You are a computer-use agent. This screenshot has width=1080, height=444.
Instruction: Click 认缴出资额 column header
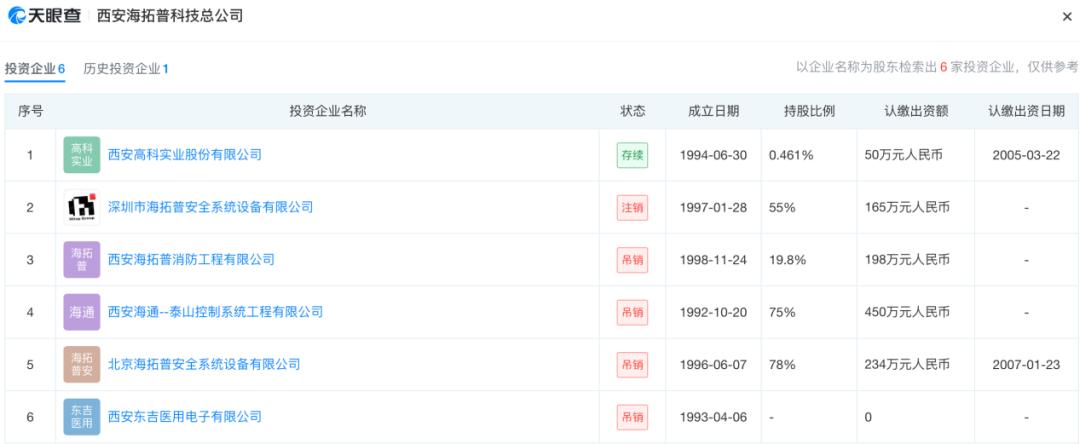(916, 111)
